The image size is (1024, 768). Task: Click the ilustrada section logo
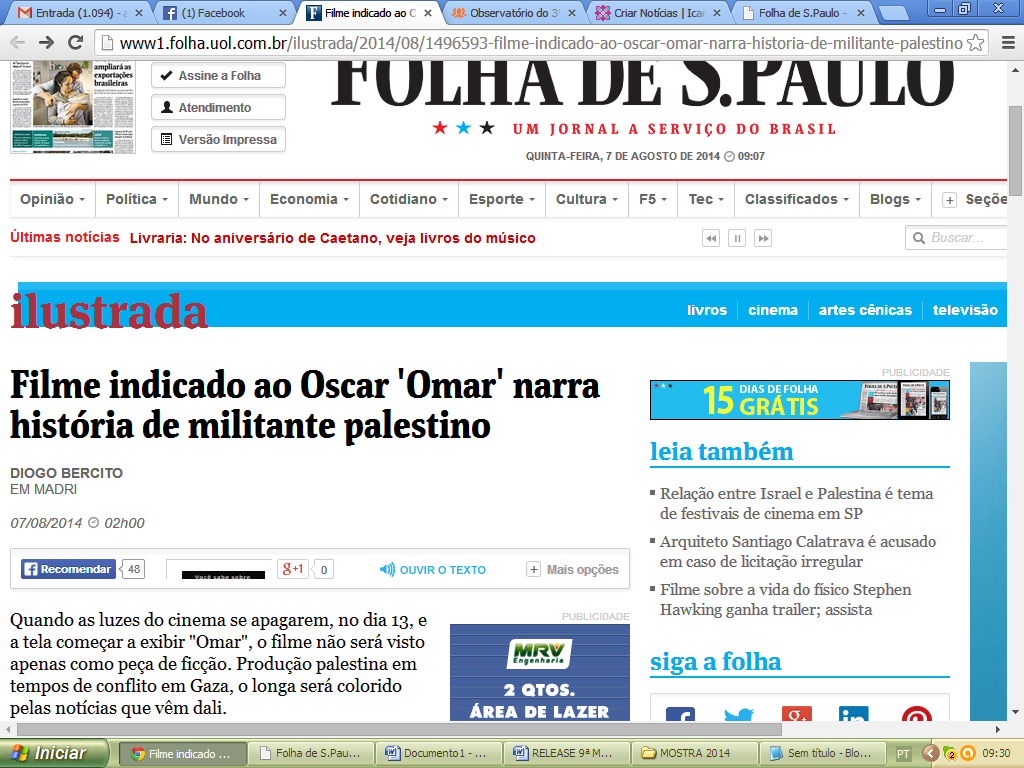pyautogui.click(x=109, y=311)
